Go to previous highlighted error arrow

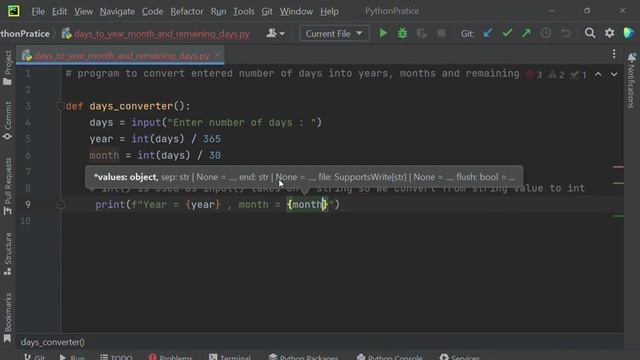[598, 74]
